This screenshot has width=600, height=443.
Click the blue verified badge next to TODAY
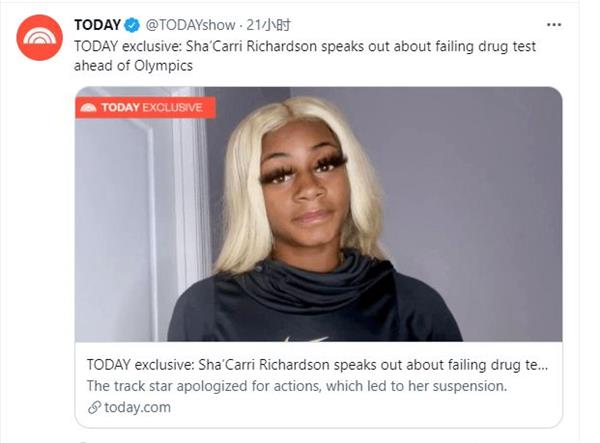[x=132, y=25]
